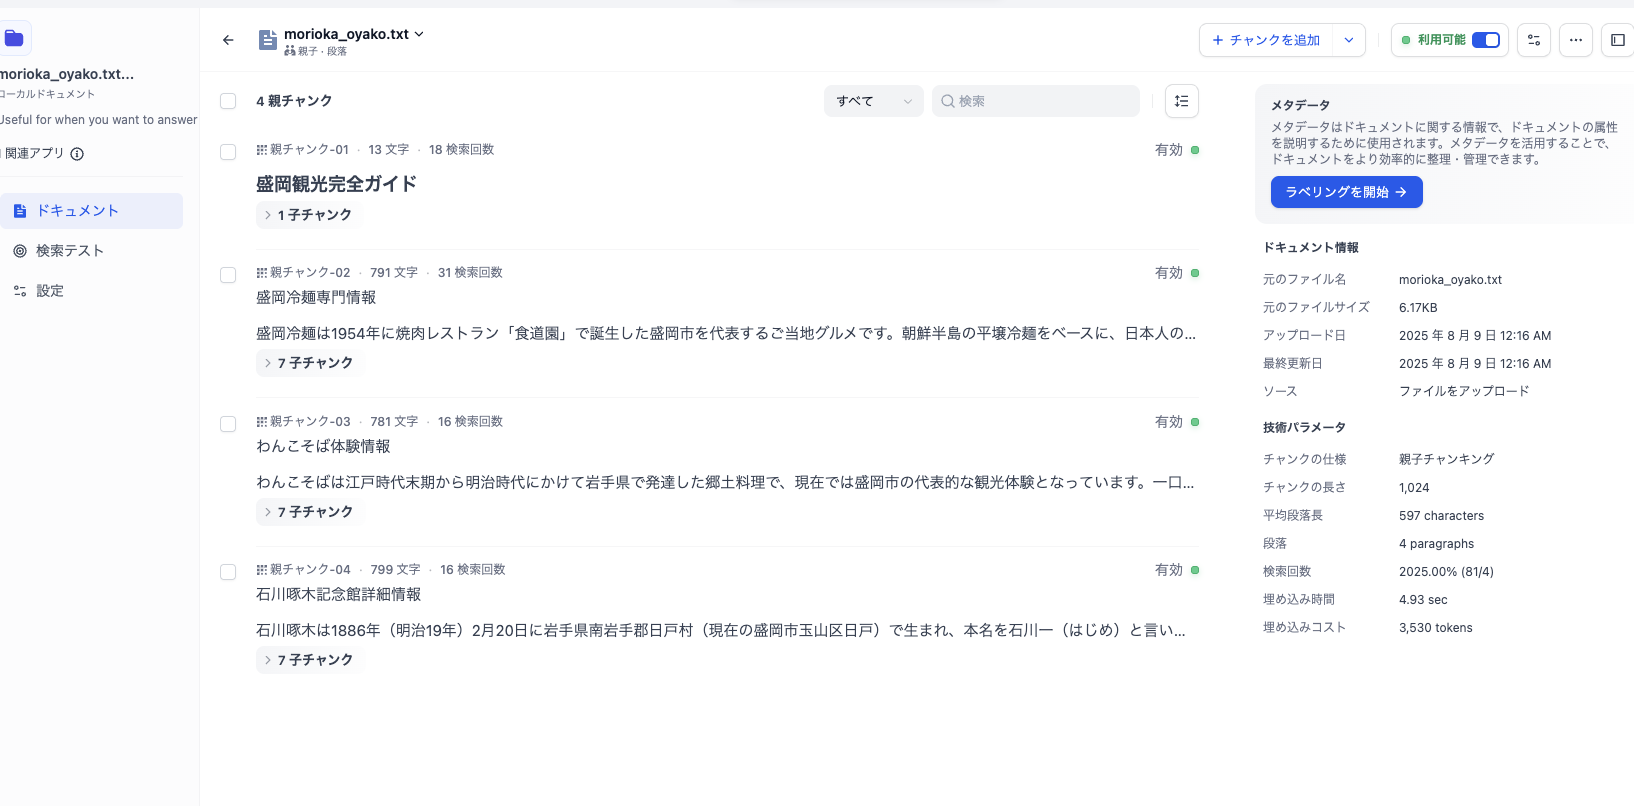Expand 7 子チャンク under 盛岡冷麺専門情報
The width and height of the screenshot is (1634, 806).
(x=309, y=363)
